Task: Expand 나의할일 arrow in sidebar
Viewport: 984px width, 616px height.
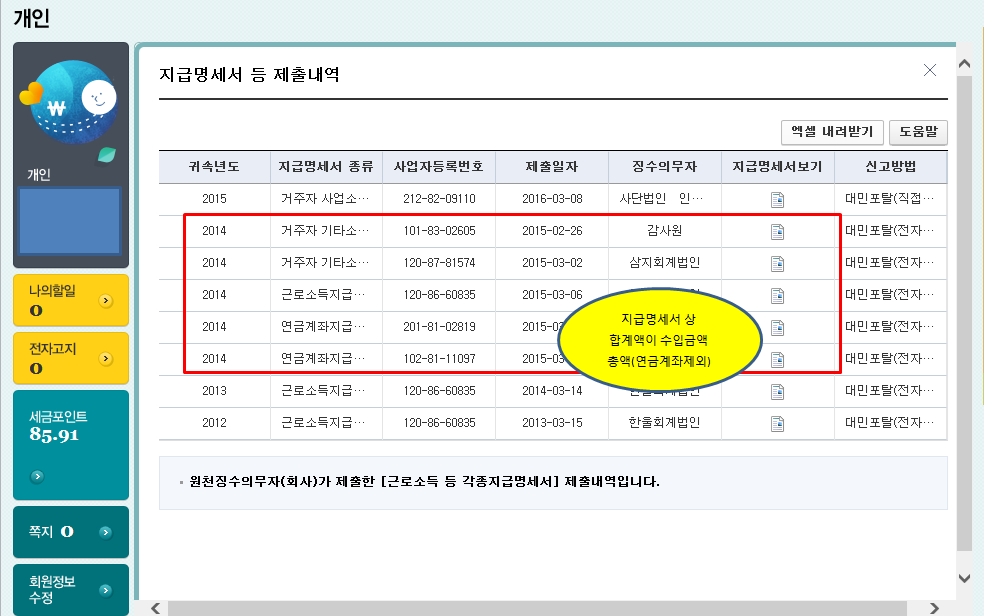Action: pos(106,300)
